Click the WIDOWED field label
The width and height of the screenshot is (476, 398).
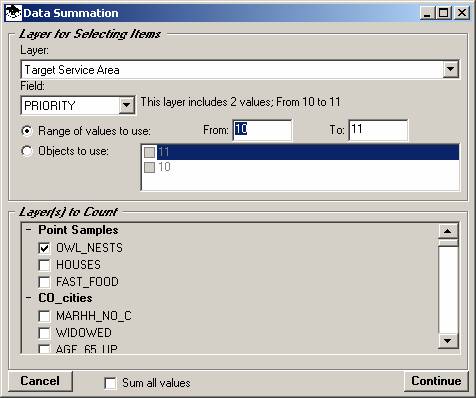(84, 333)
